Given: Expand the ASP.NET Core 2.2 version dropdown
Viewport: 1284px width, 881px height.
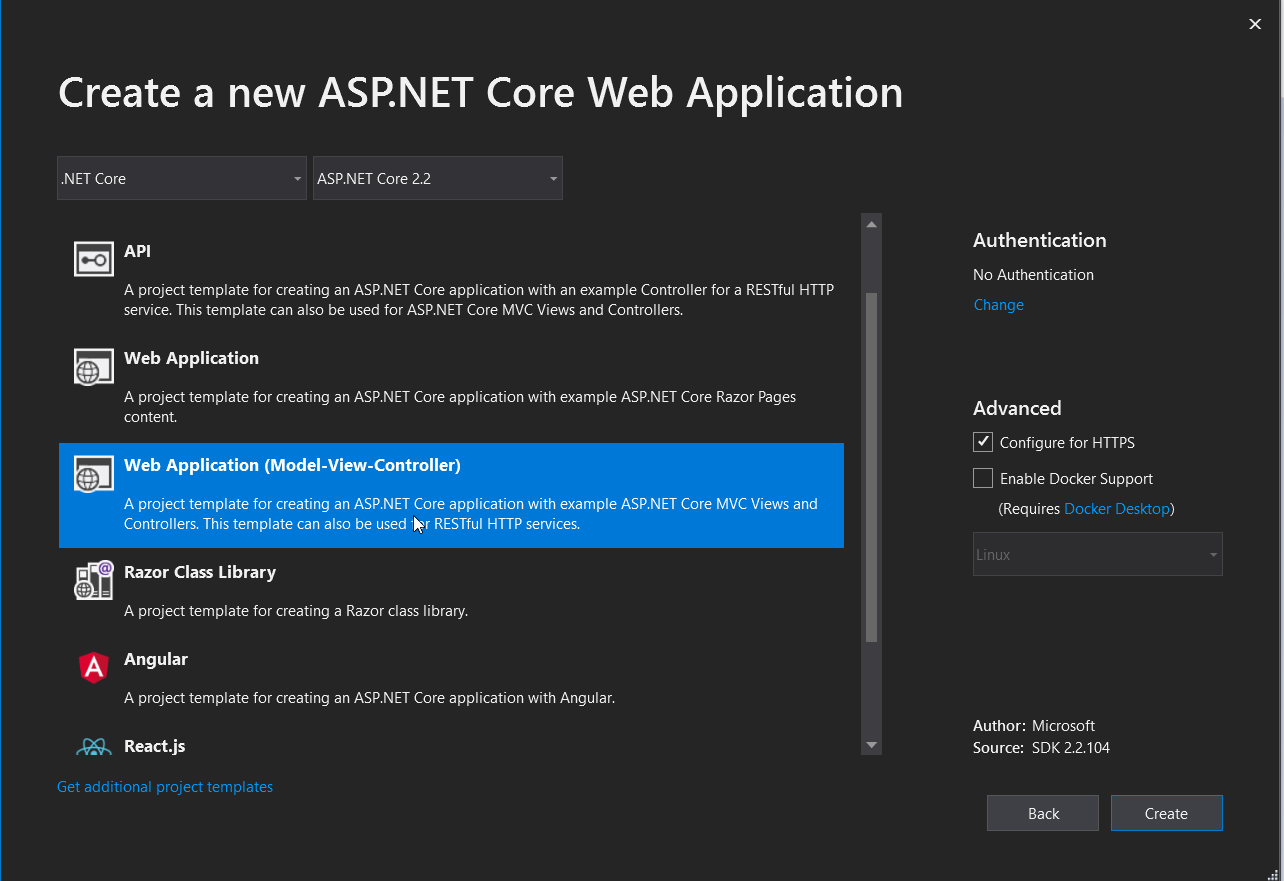Looking at the screenshot, I should point(438,178).
